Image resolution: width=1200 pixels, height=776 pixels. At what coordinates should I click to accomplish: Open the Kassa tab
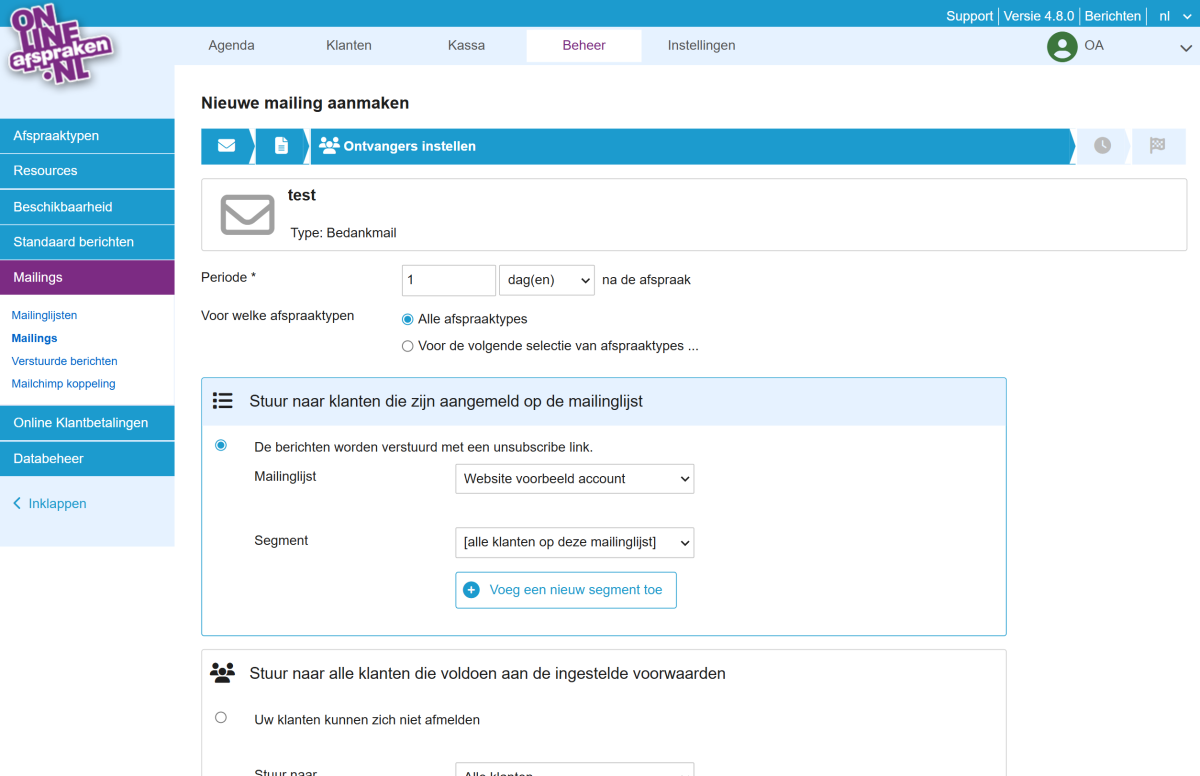pyautogui.click(x=467, y=45)
